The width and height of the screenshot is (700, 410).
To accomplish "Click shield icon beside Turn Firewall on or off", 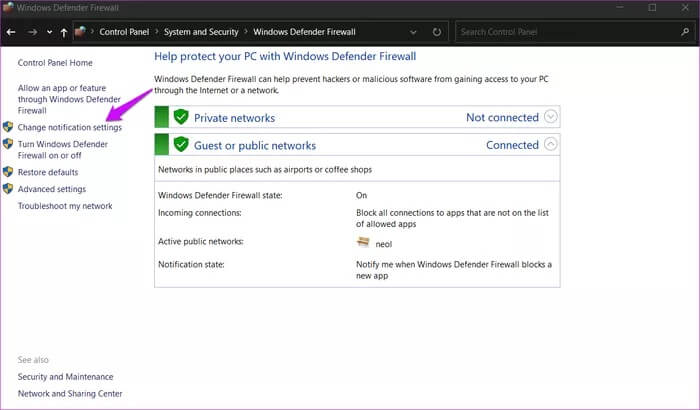I will (8, 144).
